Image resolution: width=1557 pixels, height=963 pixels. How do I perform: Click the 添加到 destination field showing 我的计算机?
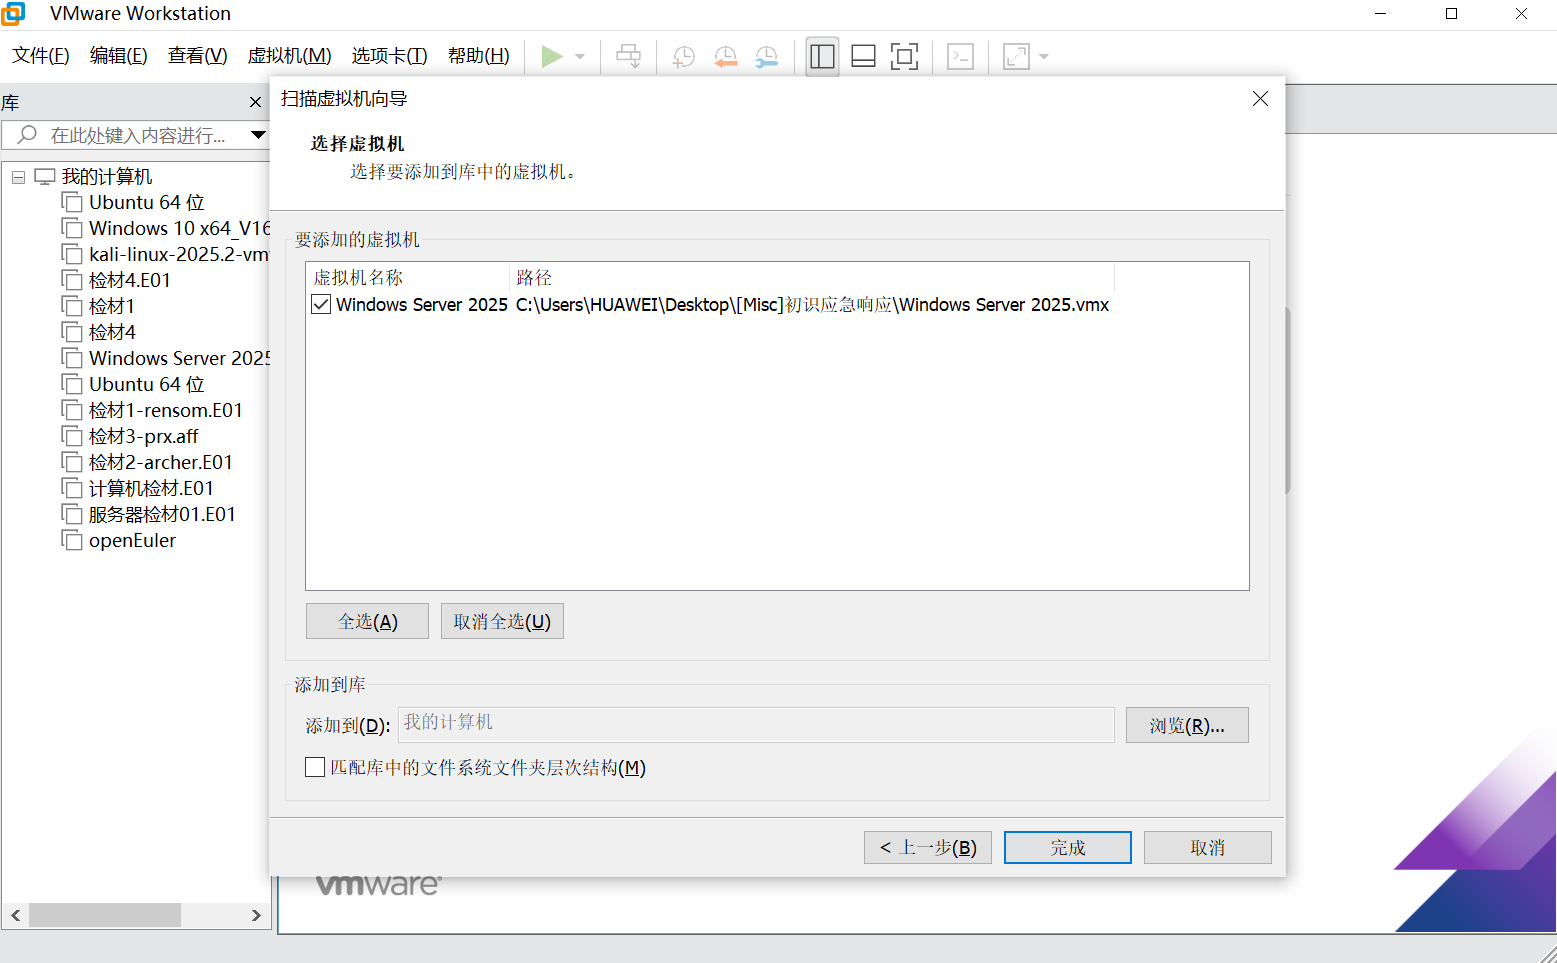click(756, 724)
